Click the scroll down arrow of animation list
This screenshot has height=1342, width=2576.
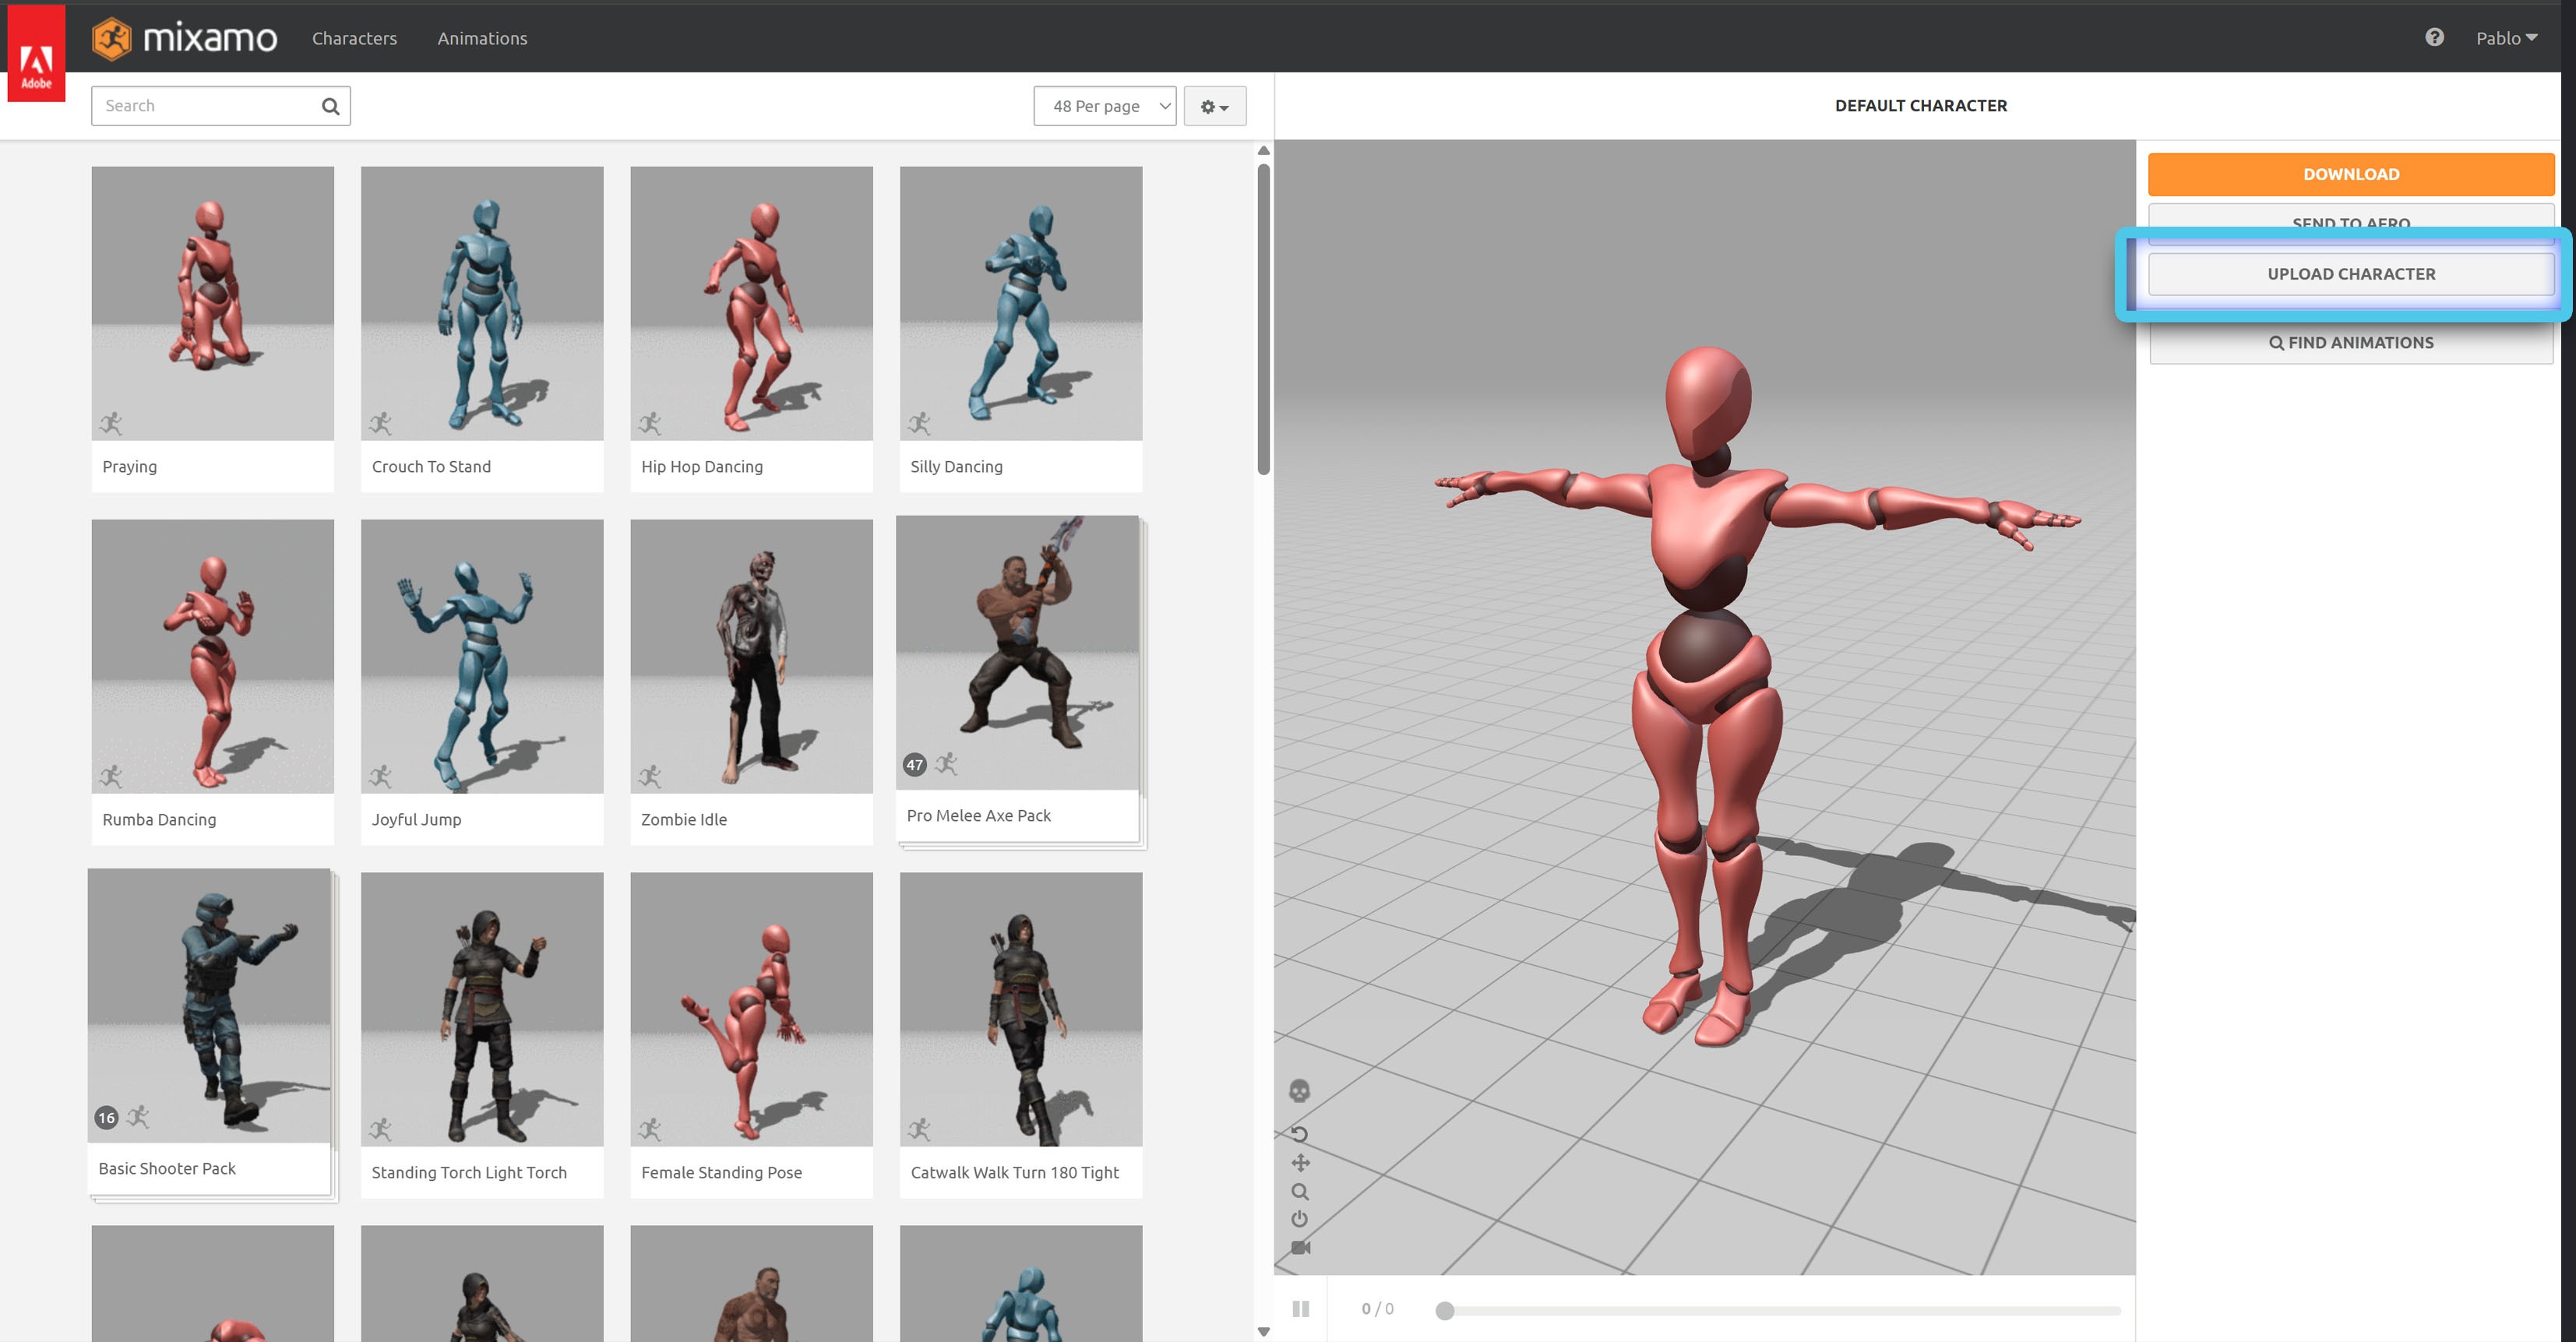(x=1264, y=1331)
